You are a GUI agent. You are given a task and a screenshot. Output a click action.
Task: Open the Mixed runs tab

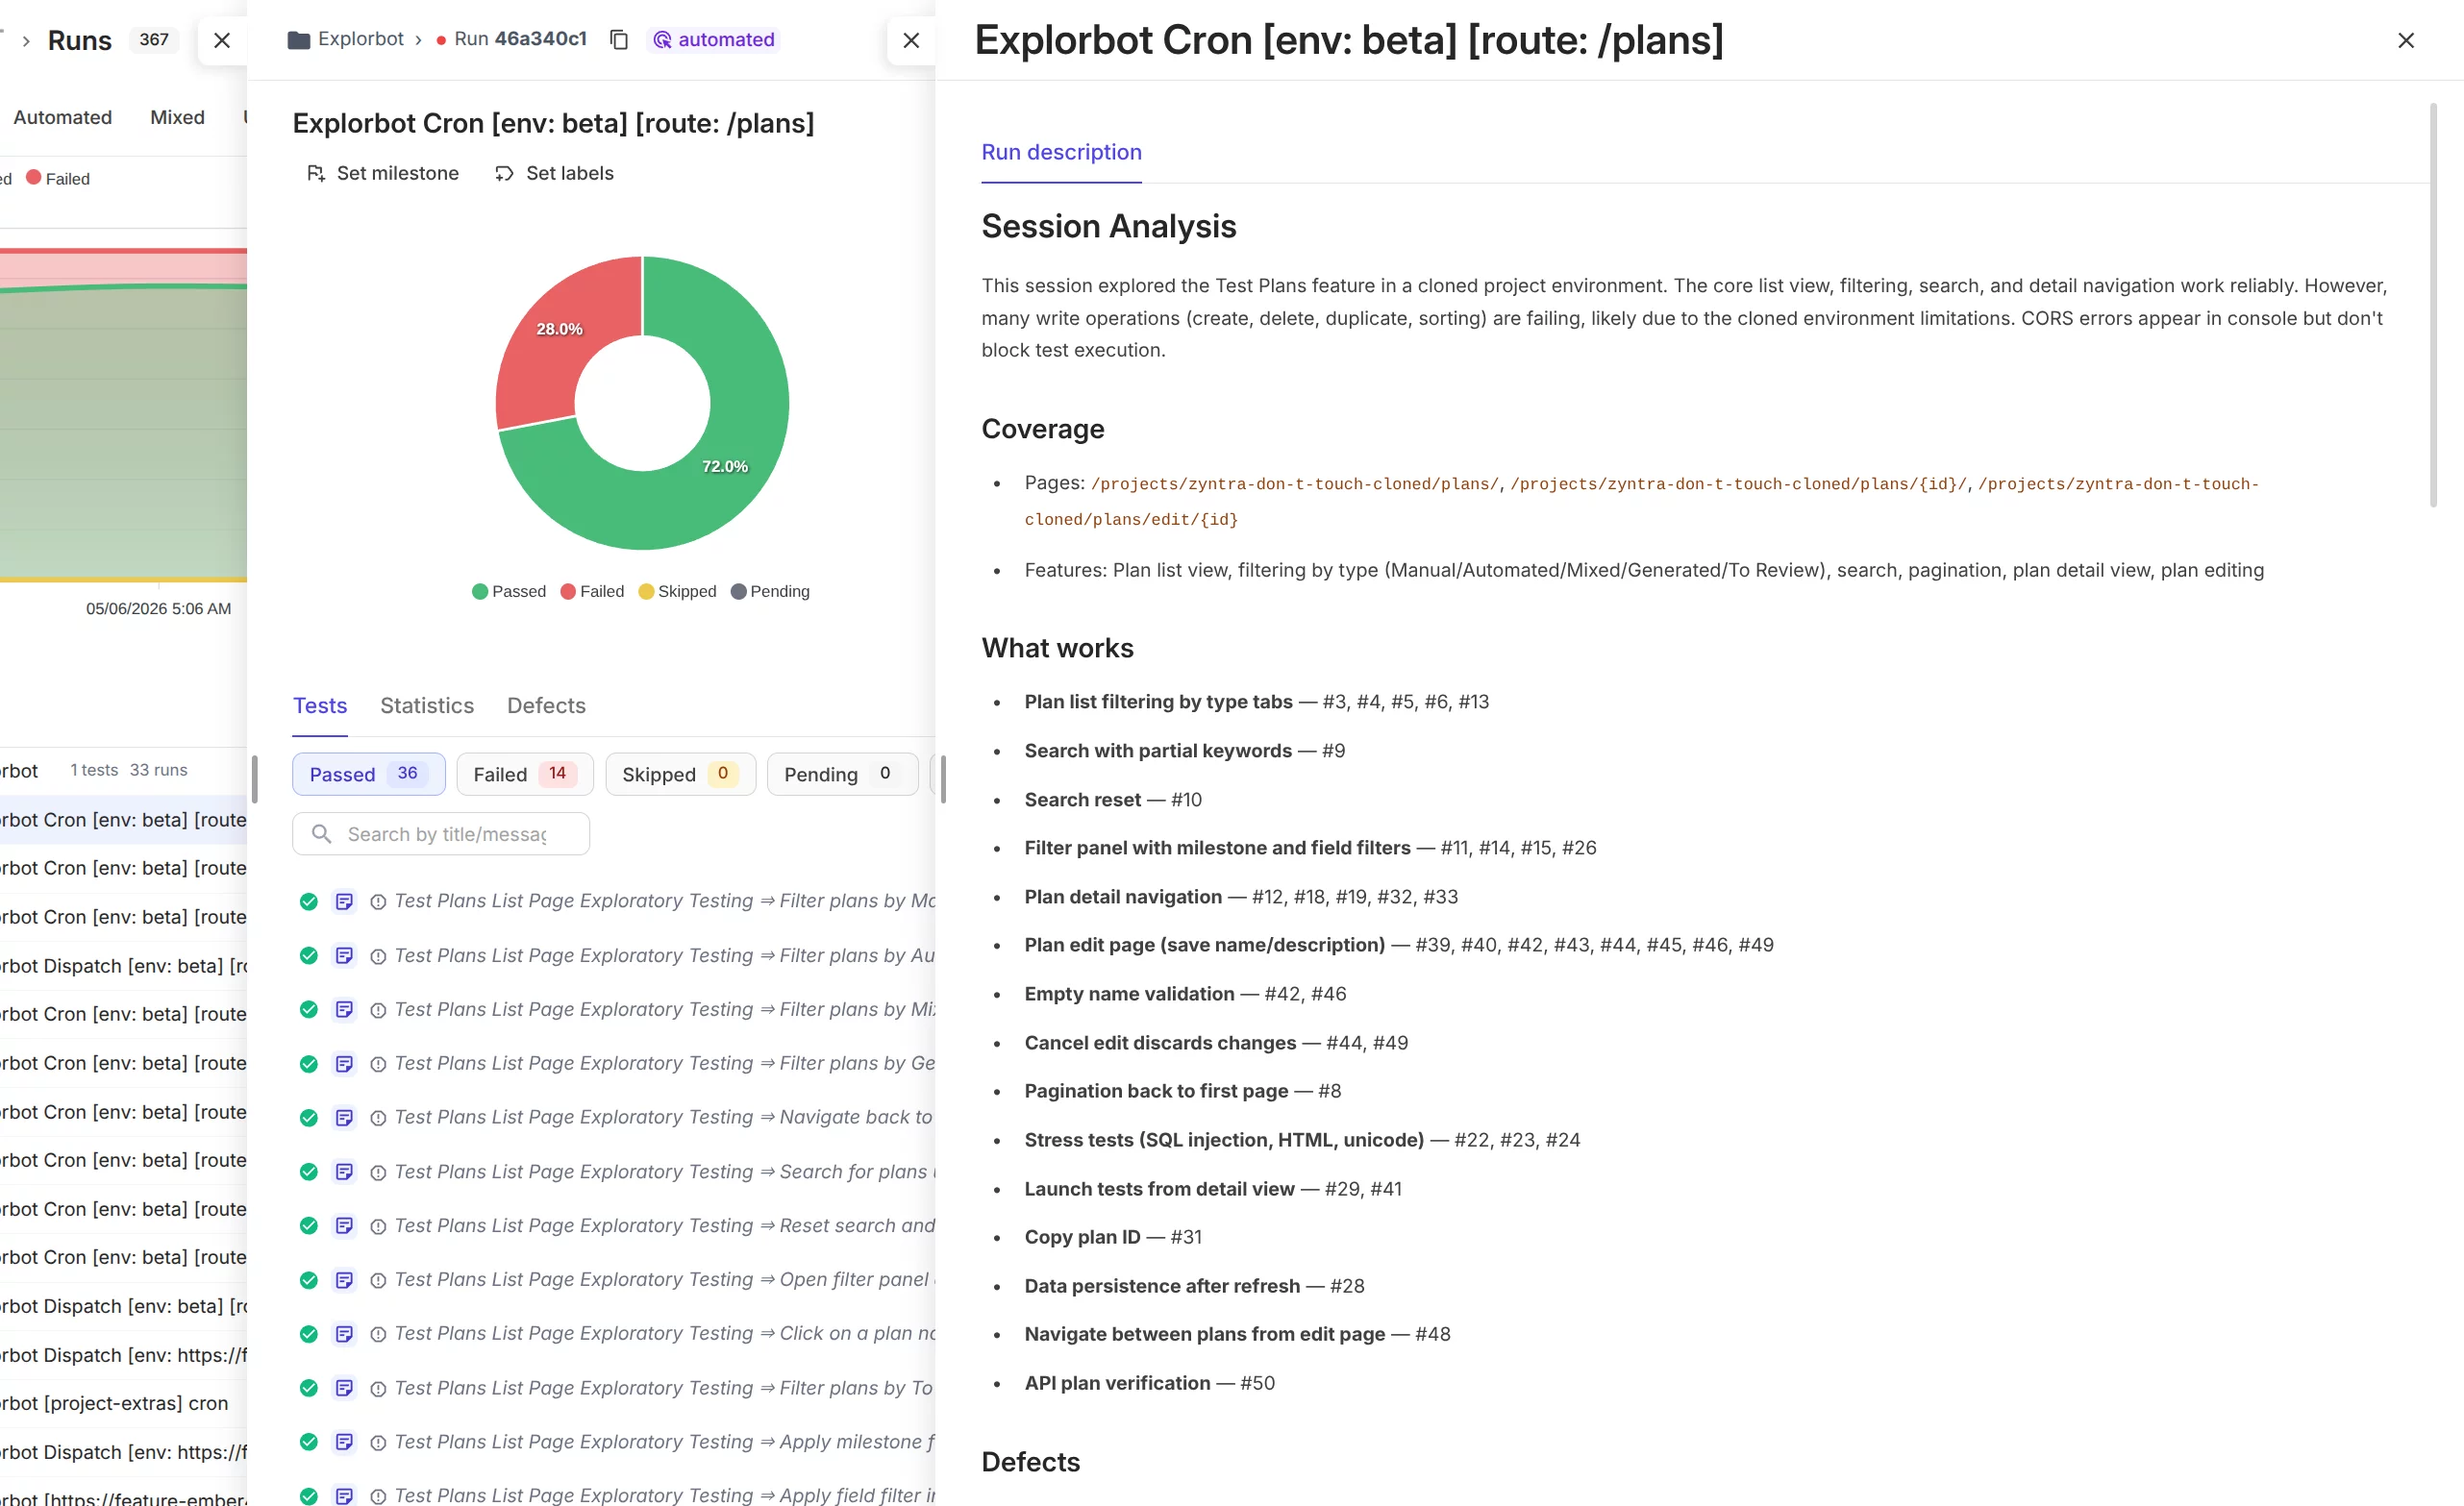click(177, 117)
